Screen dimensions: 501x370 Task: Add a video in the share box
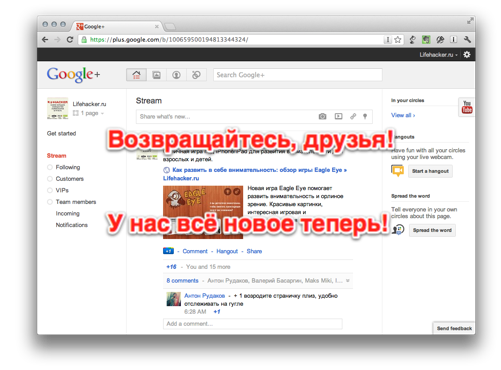[x=338, y=116]
